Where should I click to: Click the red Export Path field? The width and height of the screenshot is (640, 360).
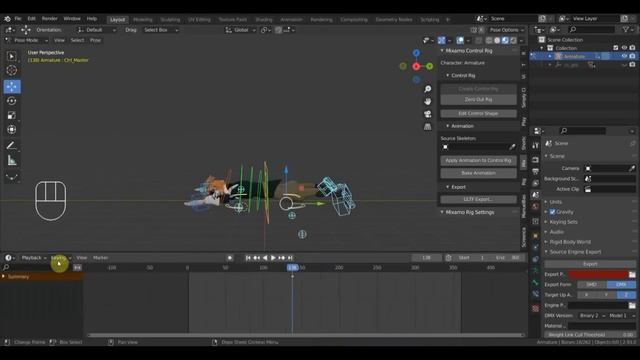[598, 274]
